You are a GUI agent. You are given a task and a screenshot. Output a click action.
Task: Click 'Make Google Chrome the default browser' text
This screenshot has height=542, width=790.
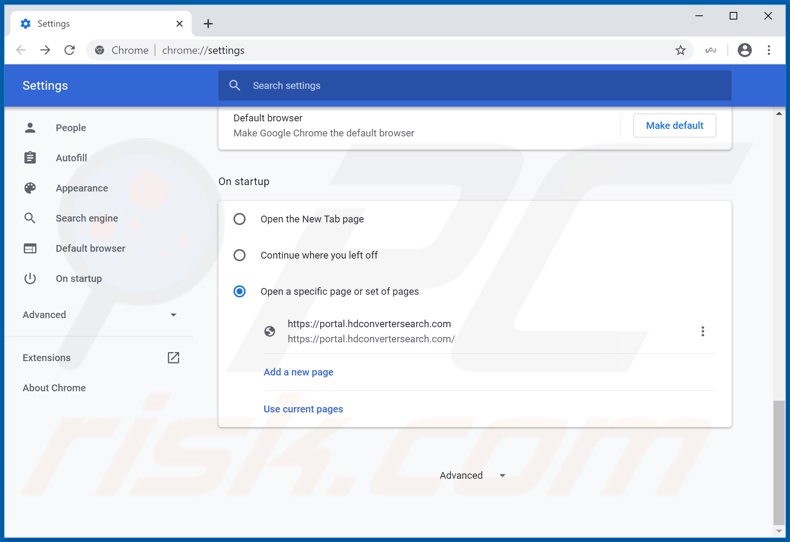click(x=323, y=133)
